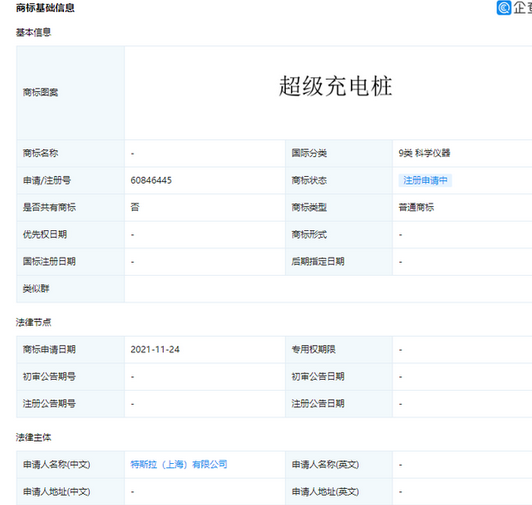Click the 是否共有商标 label
The height and width of the screenshot is (505, 532).
(x=49, y=207)
